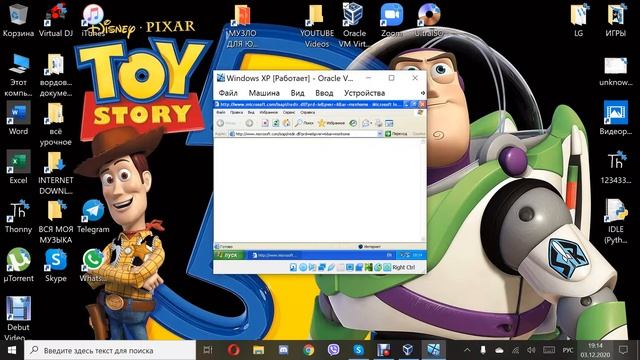Click the РУС language indicator

(568, 350)
